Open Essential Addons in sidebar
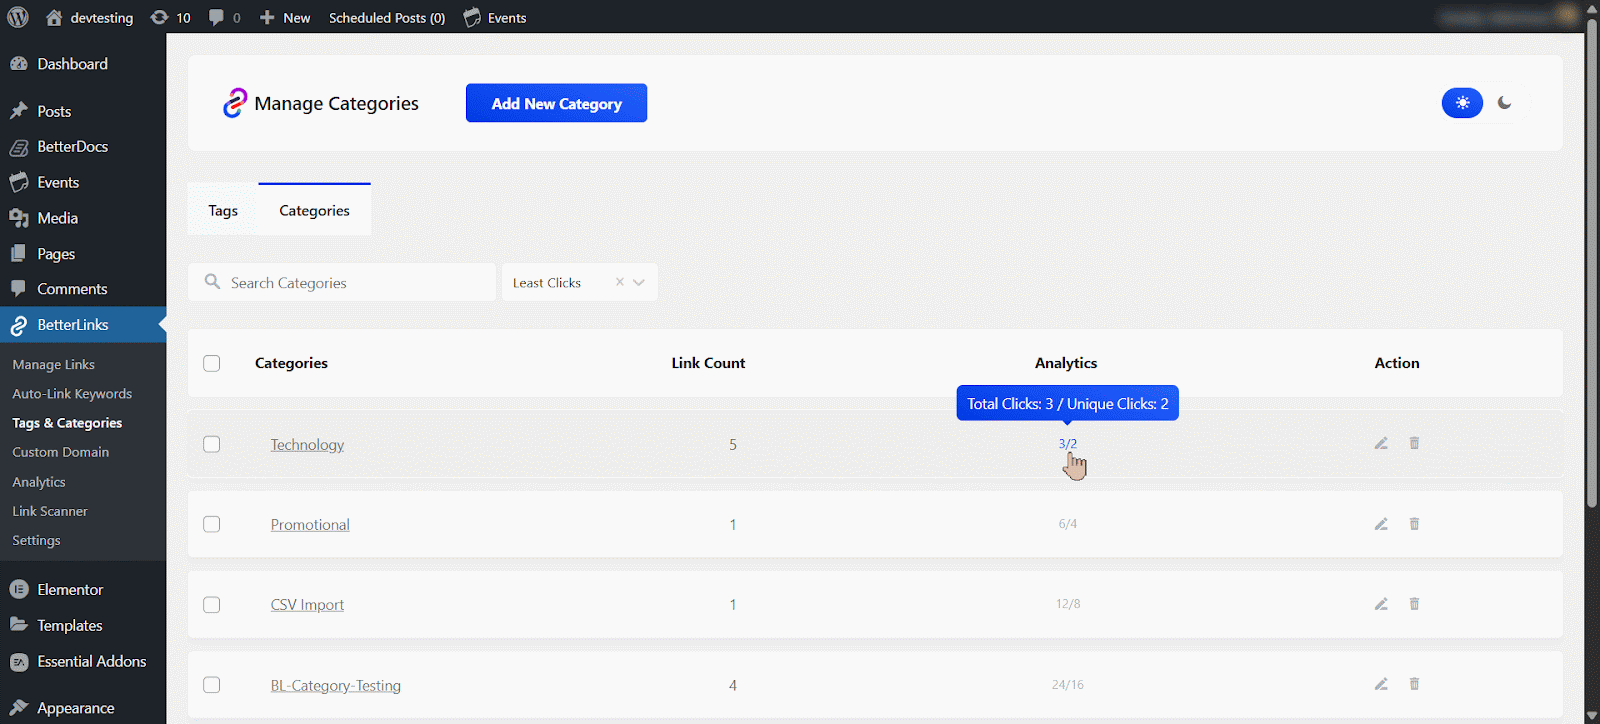 pyautogui.click(x=83, y=662)
